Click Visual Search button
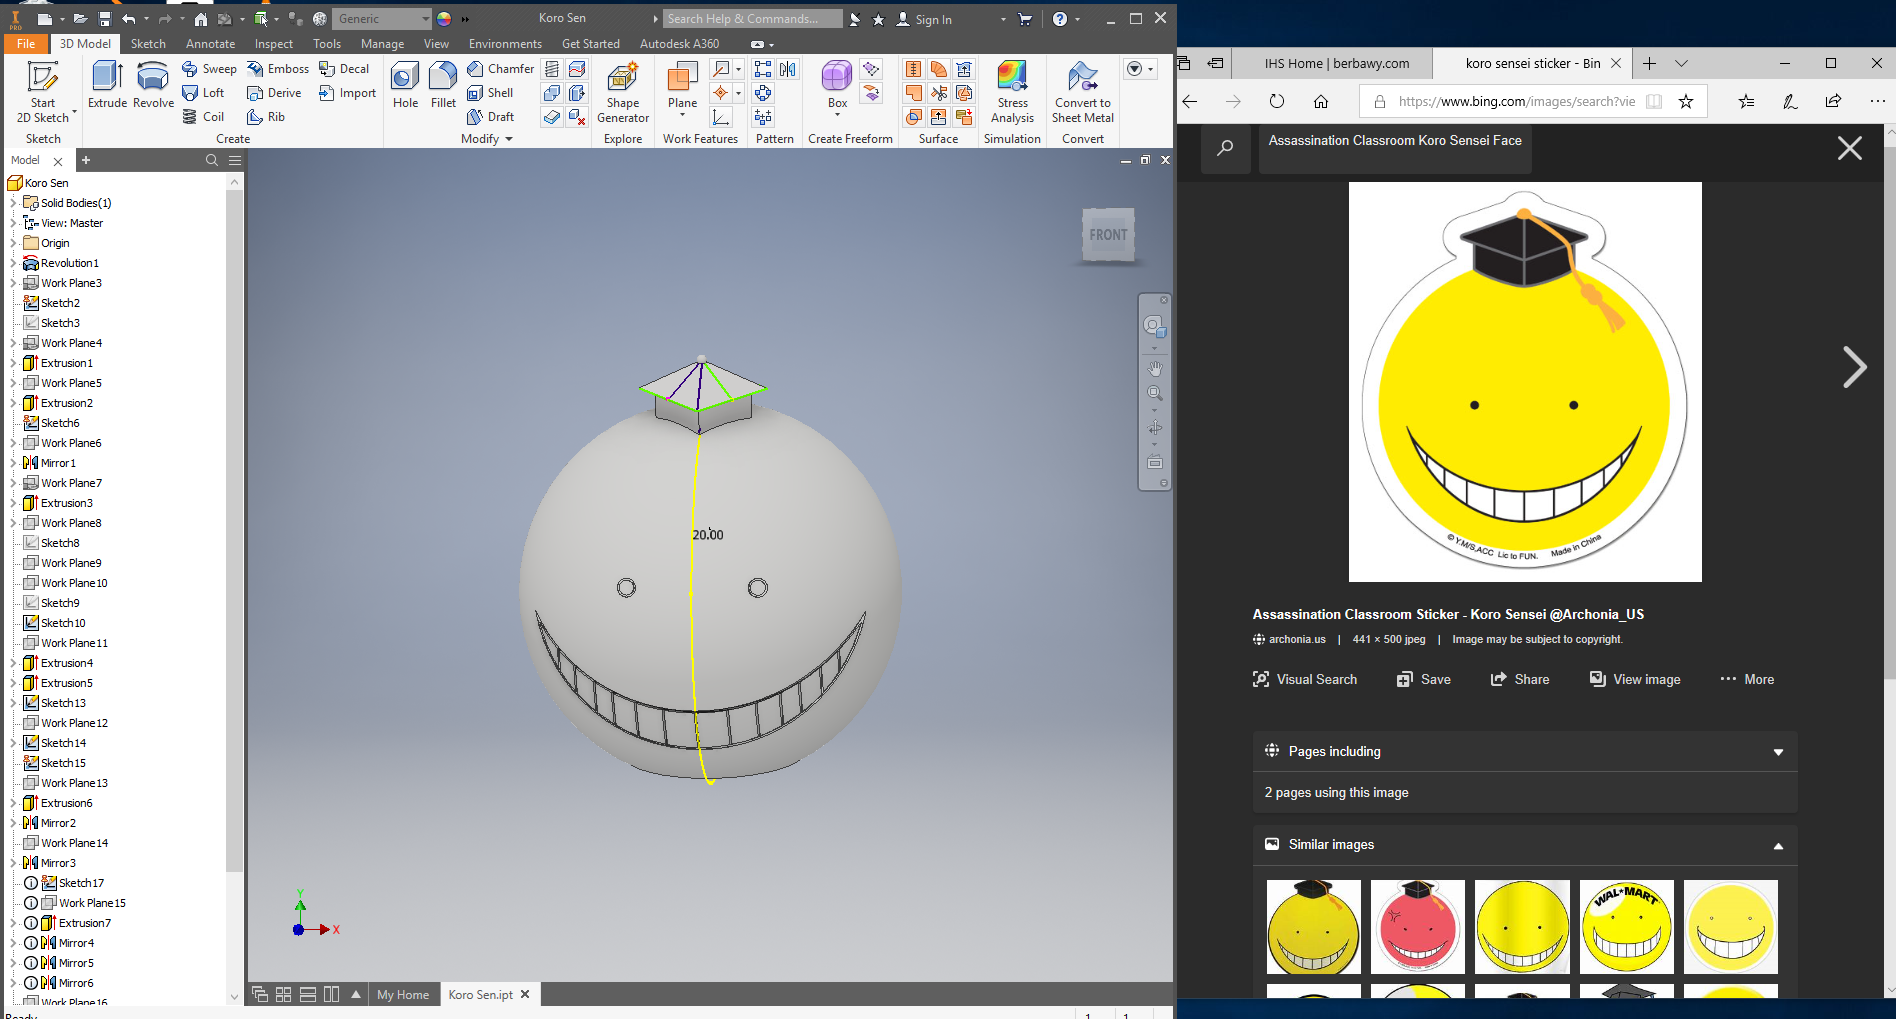 click(x=1305, y=679)
